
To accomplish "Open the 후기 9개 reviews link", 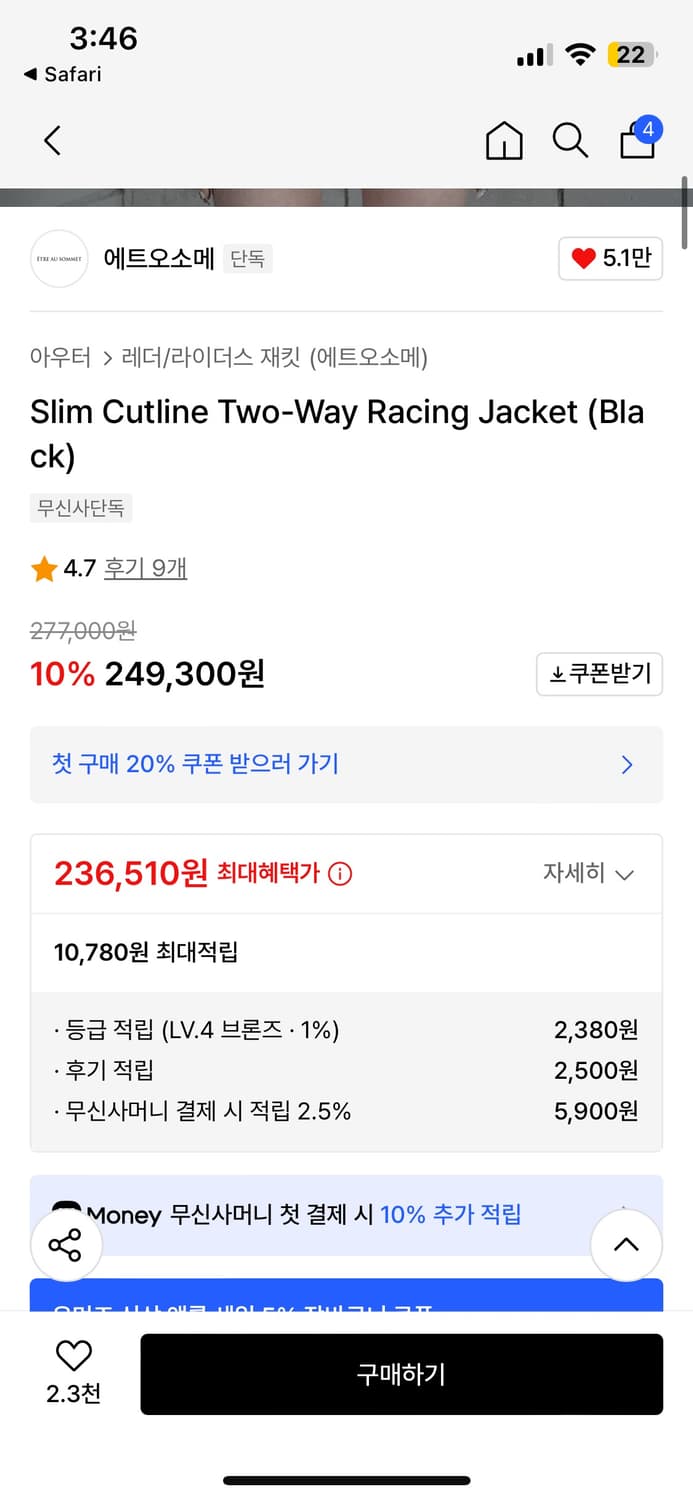I will (146, 568).
